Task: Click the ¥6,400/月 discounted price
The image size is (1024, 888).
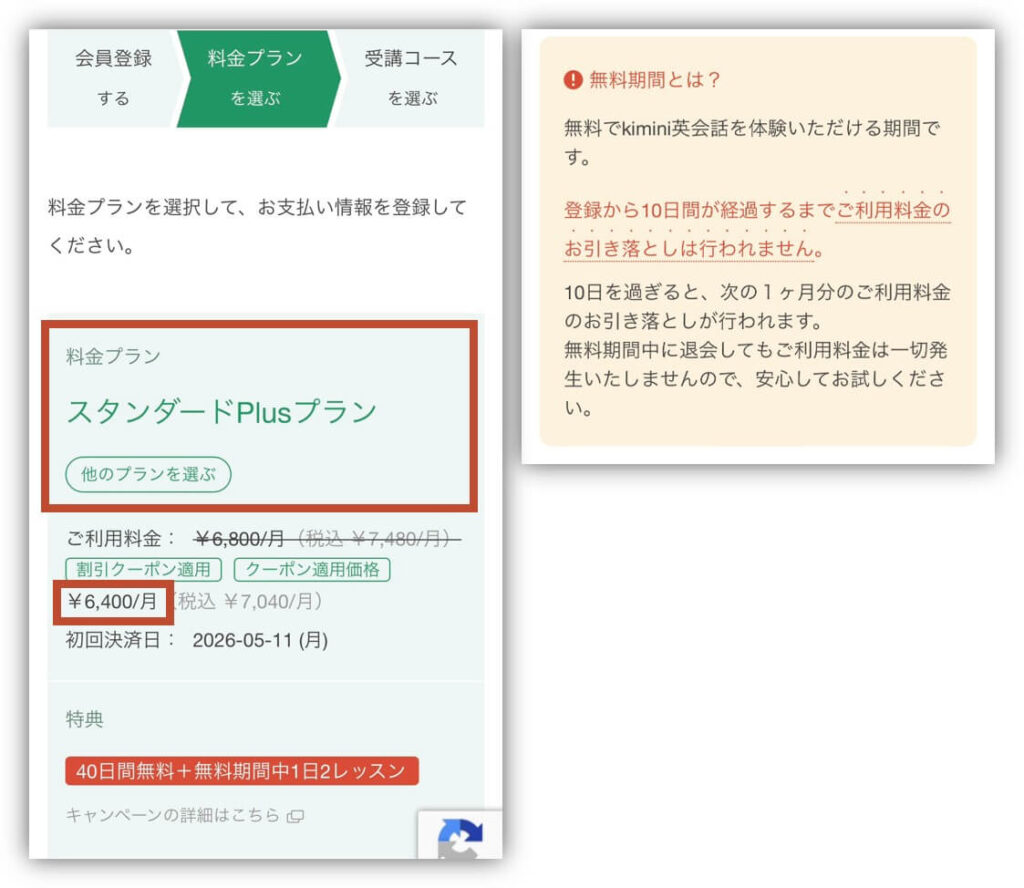Action: point(112,602)
